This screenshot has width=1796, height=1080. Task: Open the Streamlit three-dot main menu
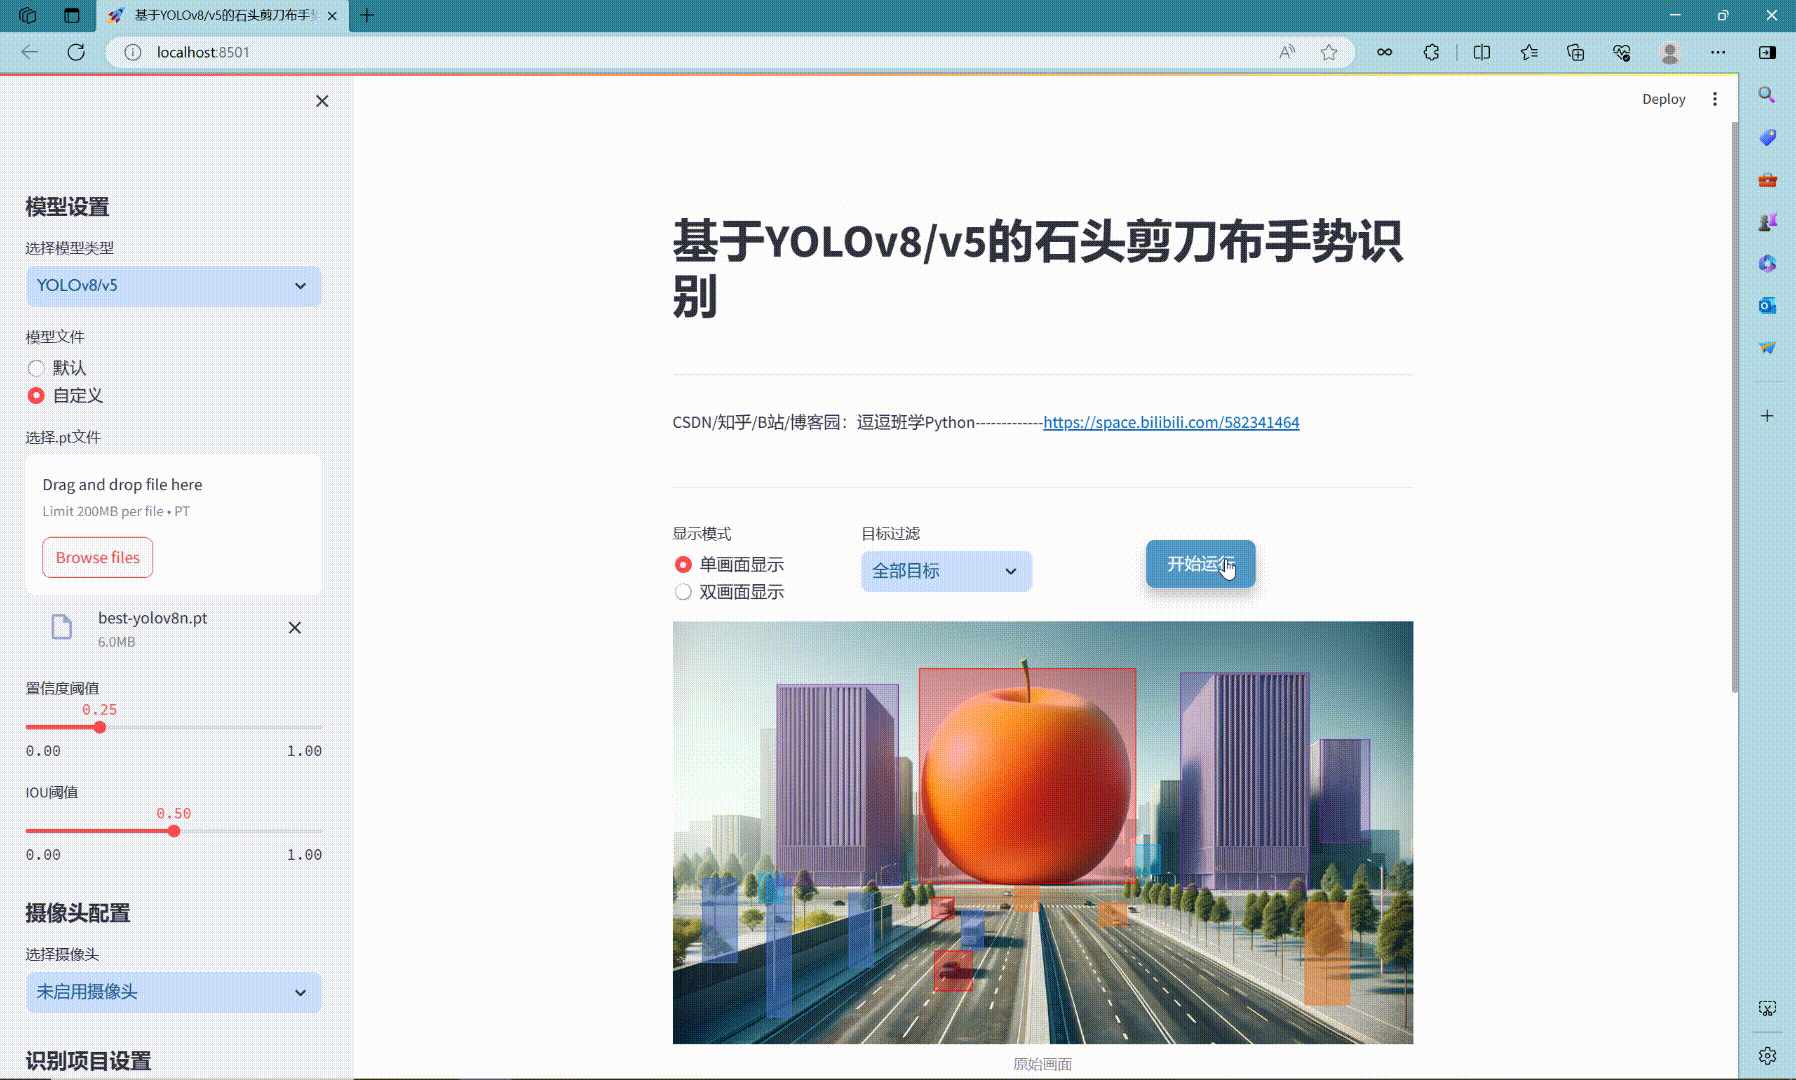1714,99
